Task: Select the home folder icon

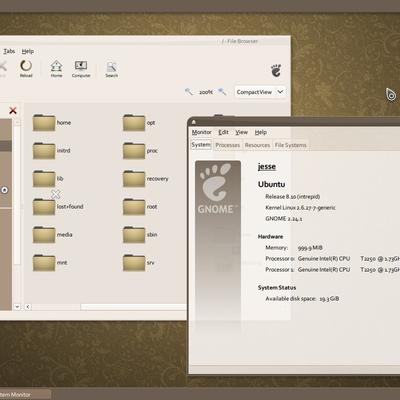Action: point(44,123)
